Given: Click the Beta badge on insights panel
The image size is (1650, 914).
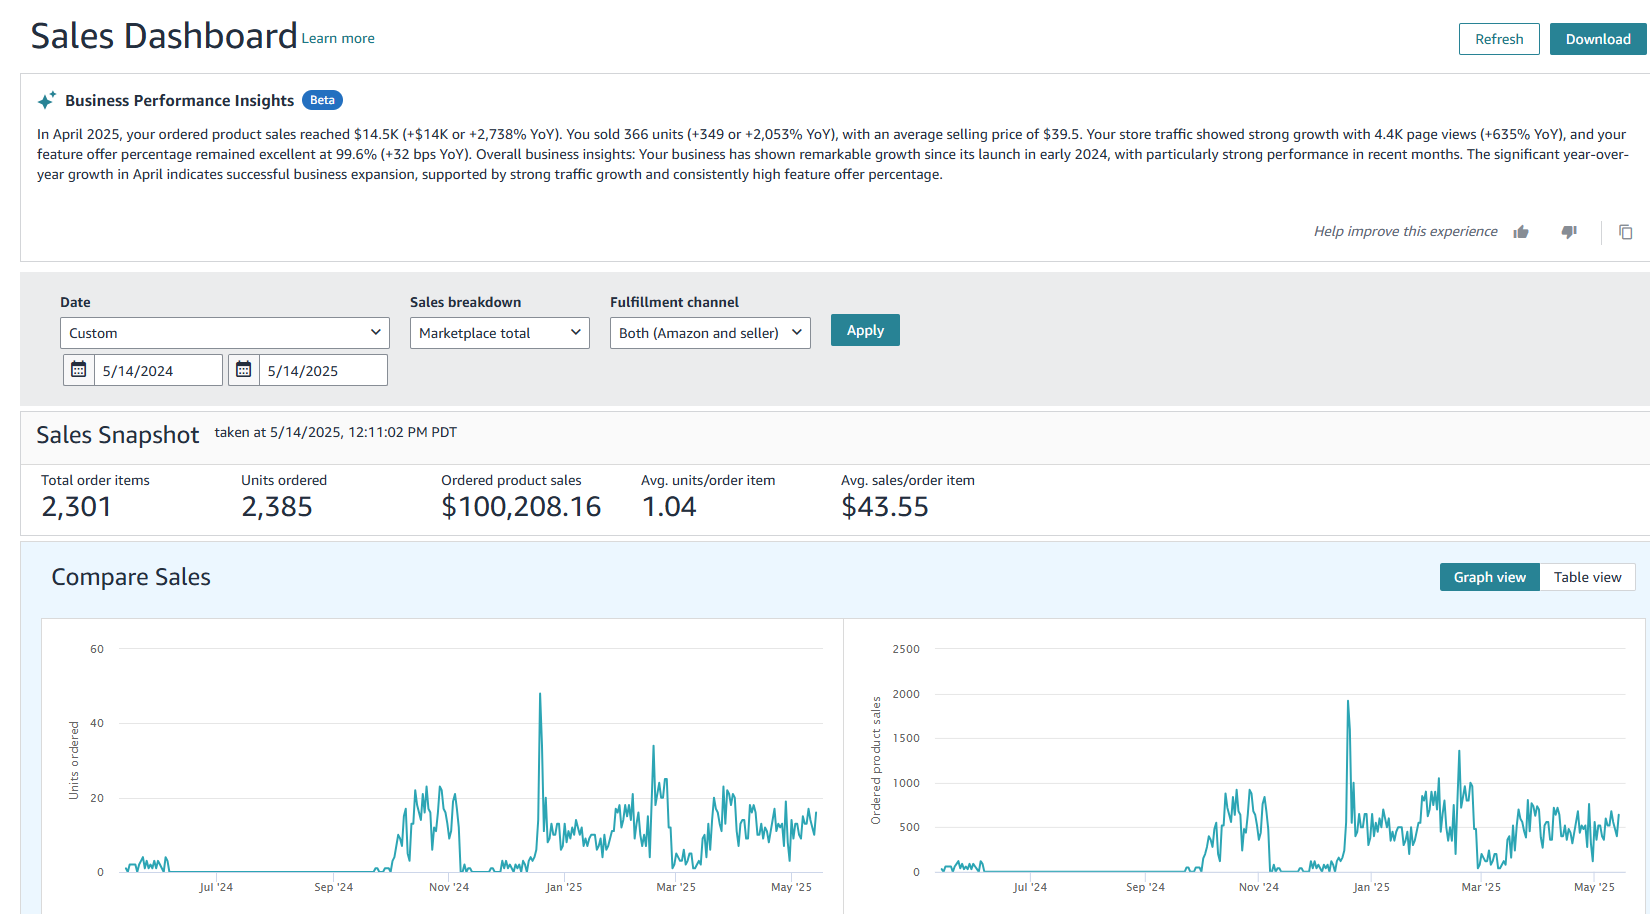Looking at the screenshot, I should click(322, 100).
